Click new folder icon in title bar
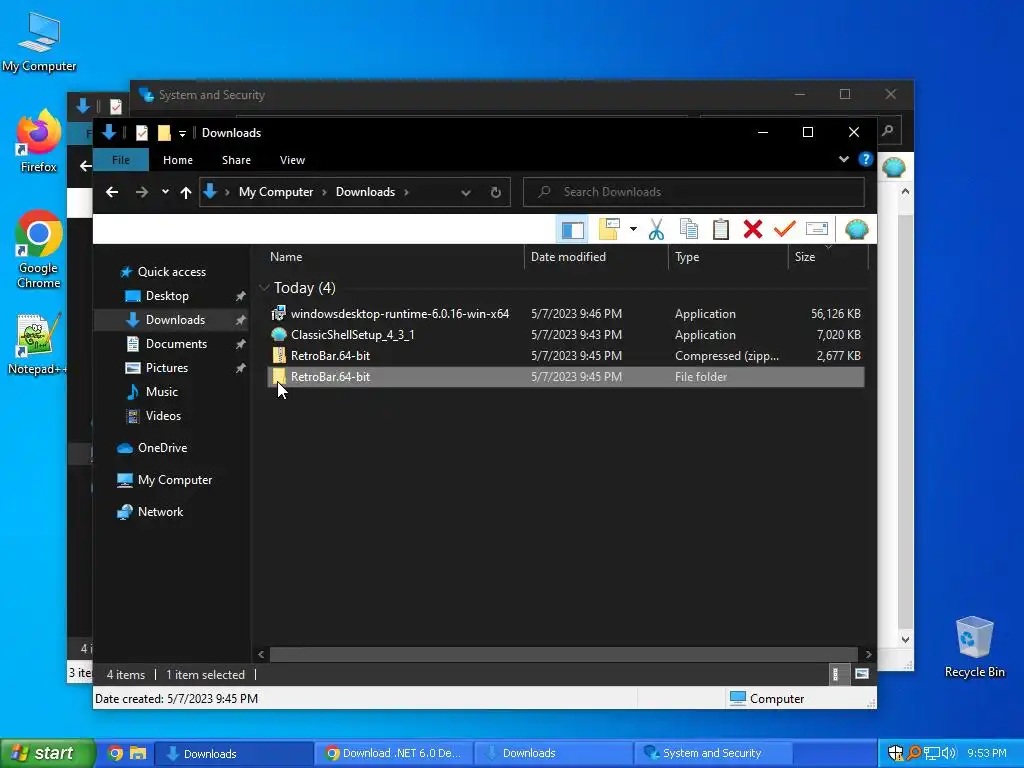This screenshot has width=1024, height=768. coord(164,133)
